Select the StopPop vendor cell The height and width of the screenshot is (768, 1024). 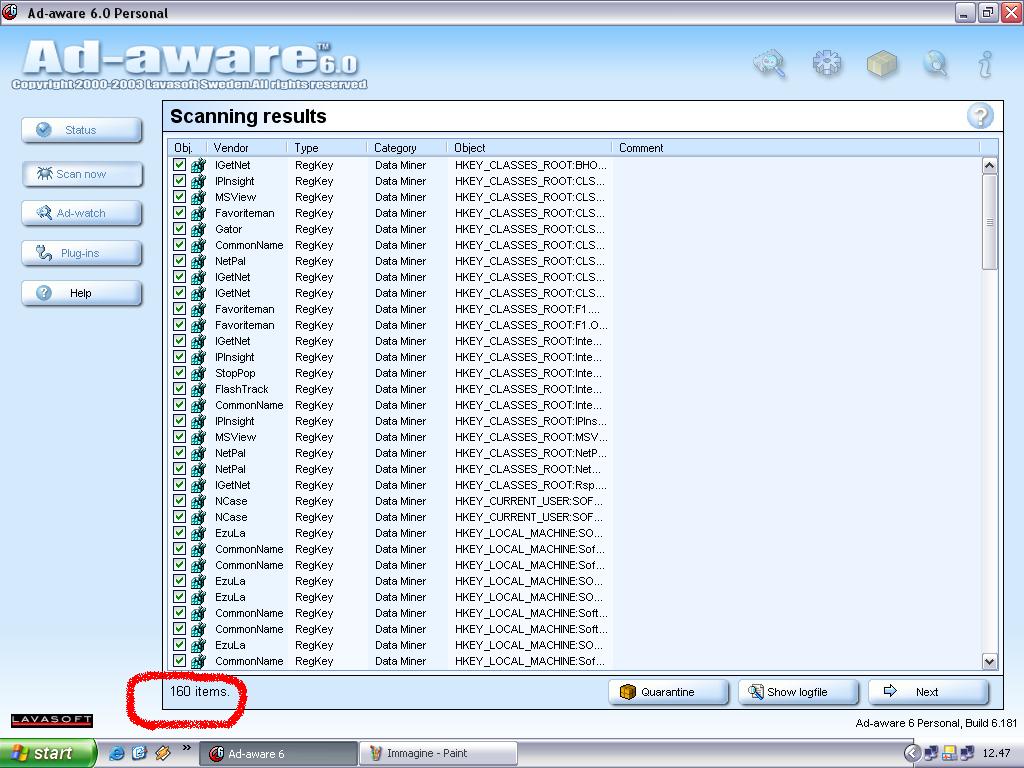pos(235,373)
